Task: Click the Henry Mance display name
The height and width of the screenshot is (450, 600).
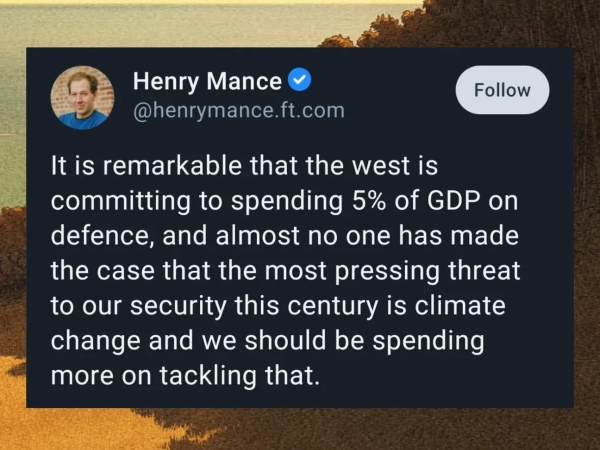Action: (x=207, y=81)
